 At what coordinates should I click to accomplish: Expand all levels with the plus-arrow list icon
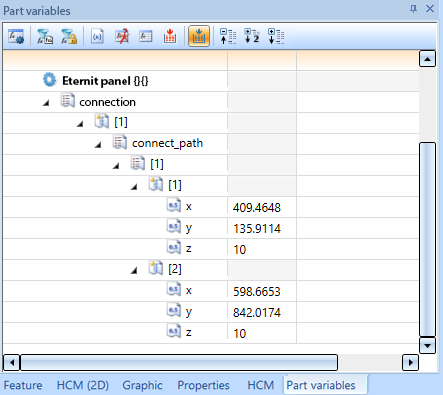276,36
